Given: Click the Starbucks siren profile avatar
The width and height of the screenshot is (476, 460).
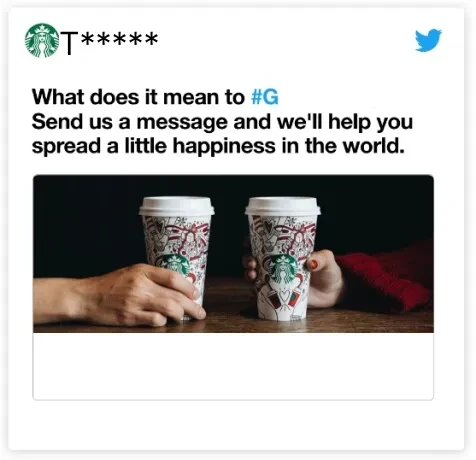Looking at the screenshot, I should (x=42, y=40).
